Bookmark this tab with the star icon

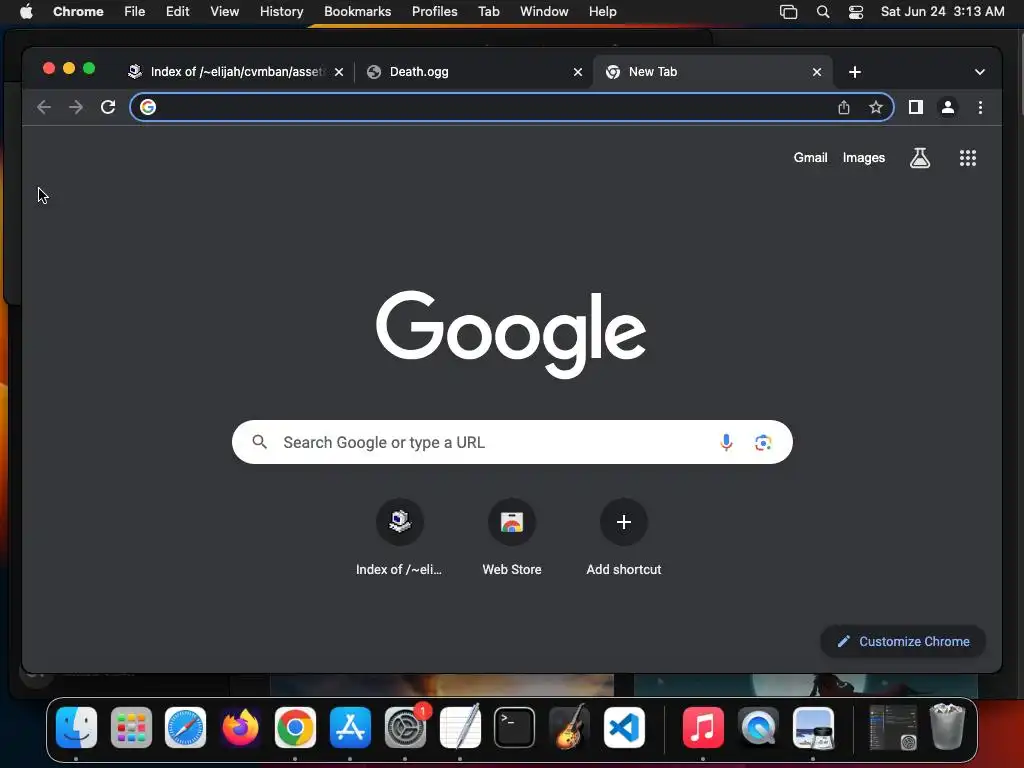[876, 107]
